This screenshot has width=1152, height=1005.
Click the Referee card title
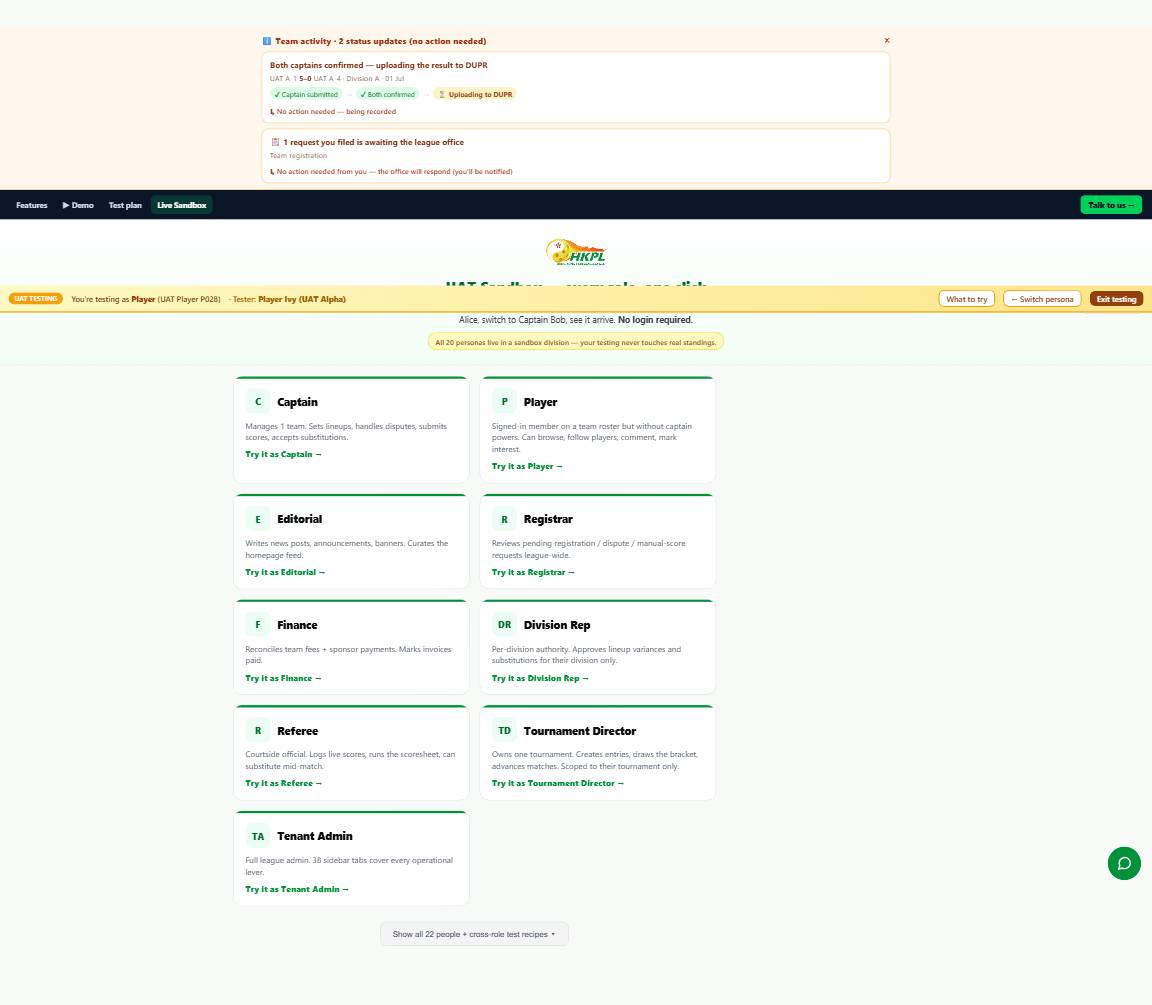pyautogui.click(x=298, y=731)
